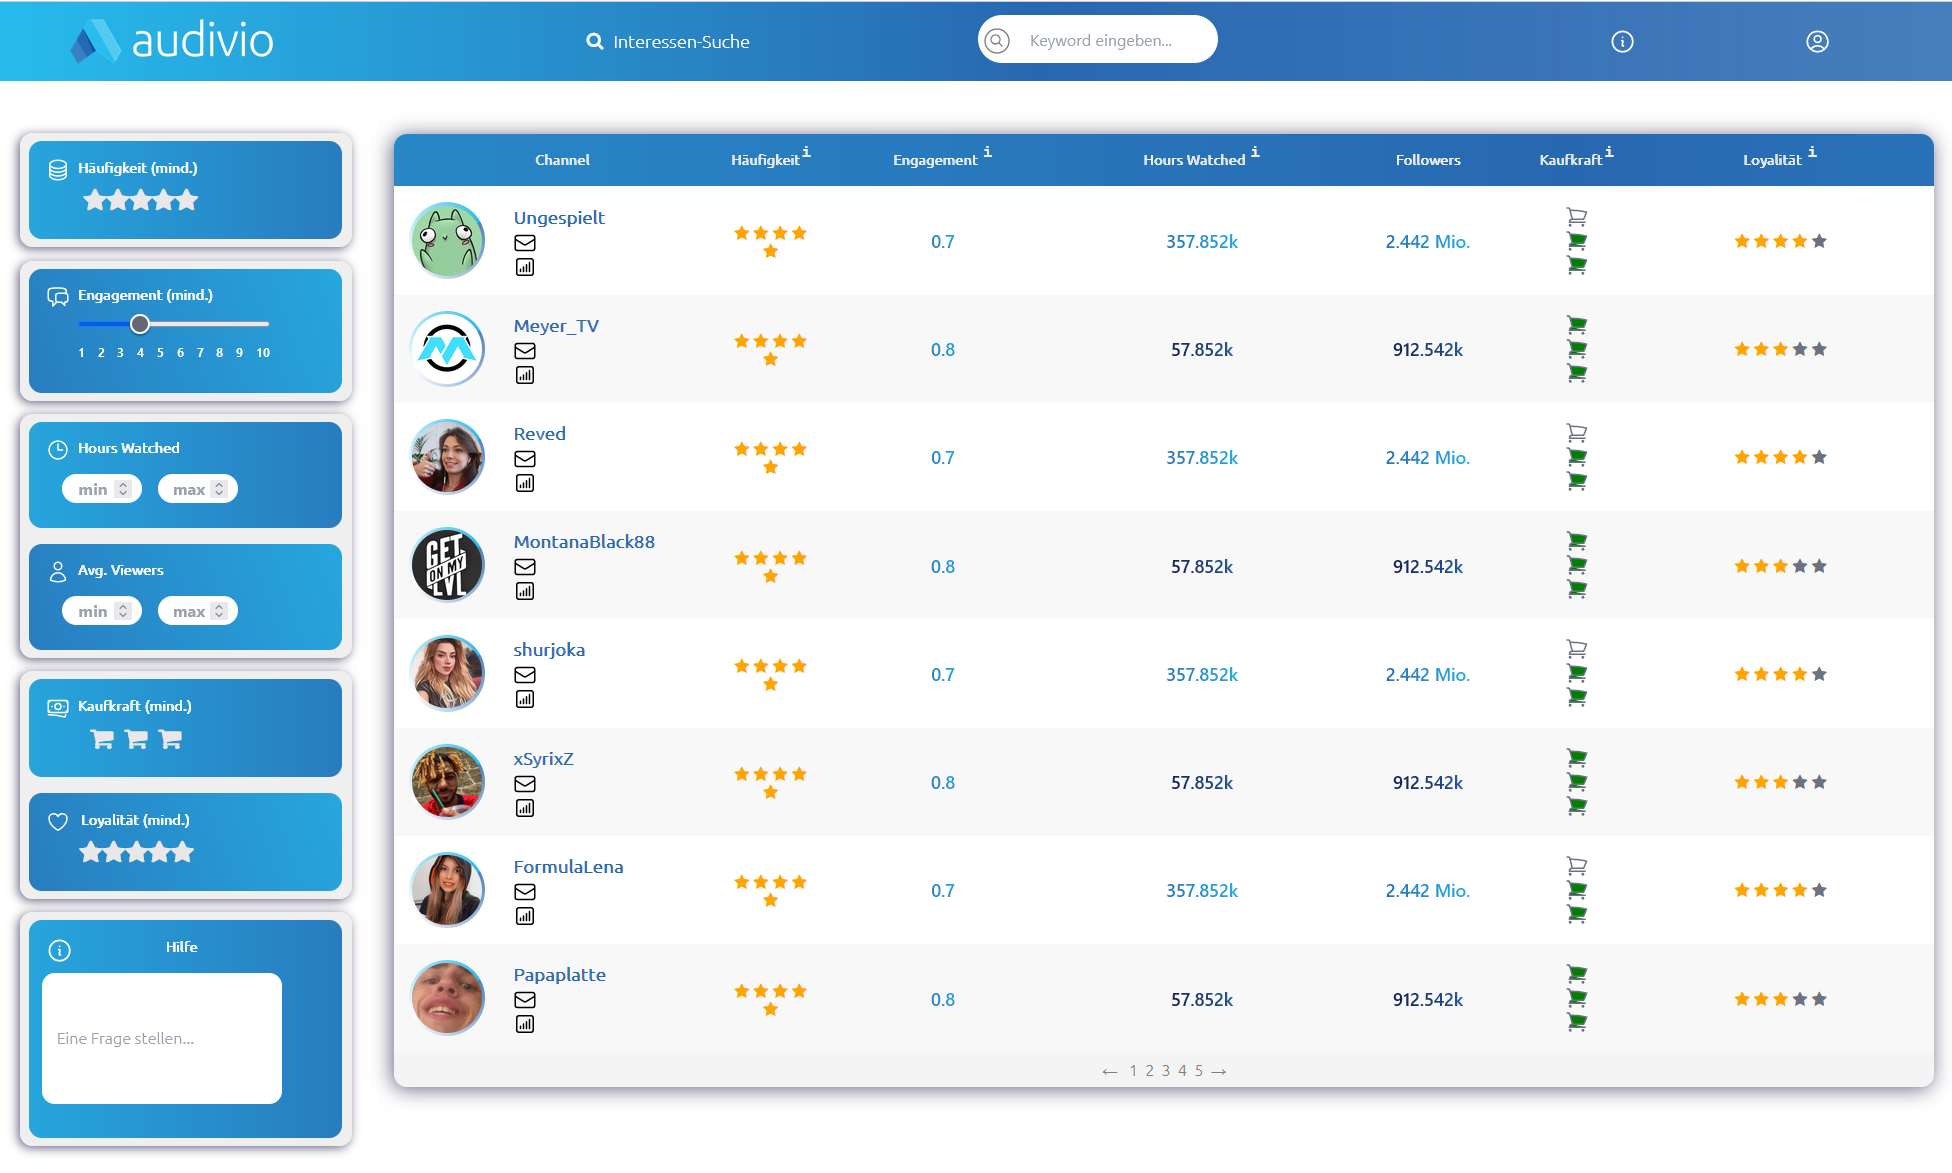This screenshot has width=1952, height=1173.
Task: Click the audivio logo
Action: [172, 41]
